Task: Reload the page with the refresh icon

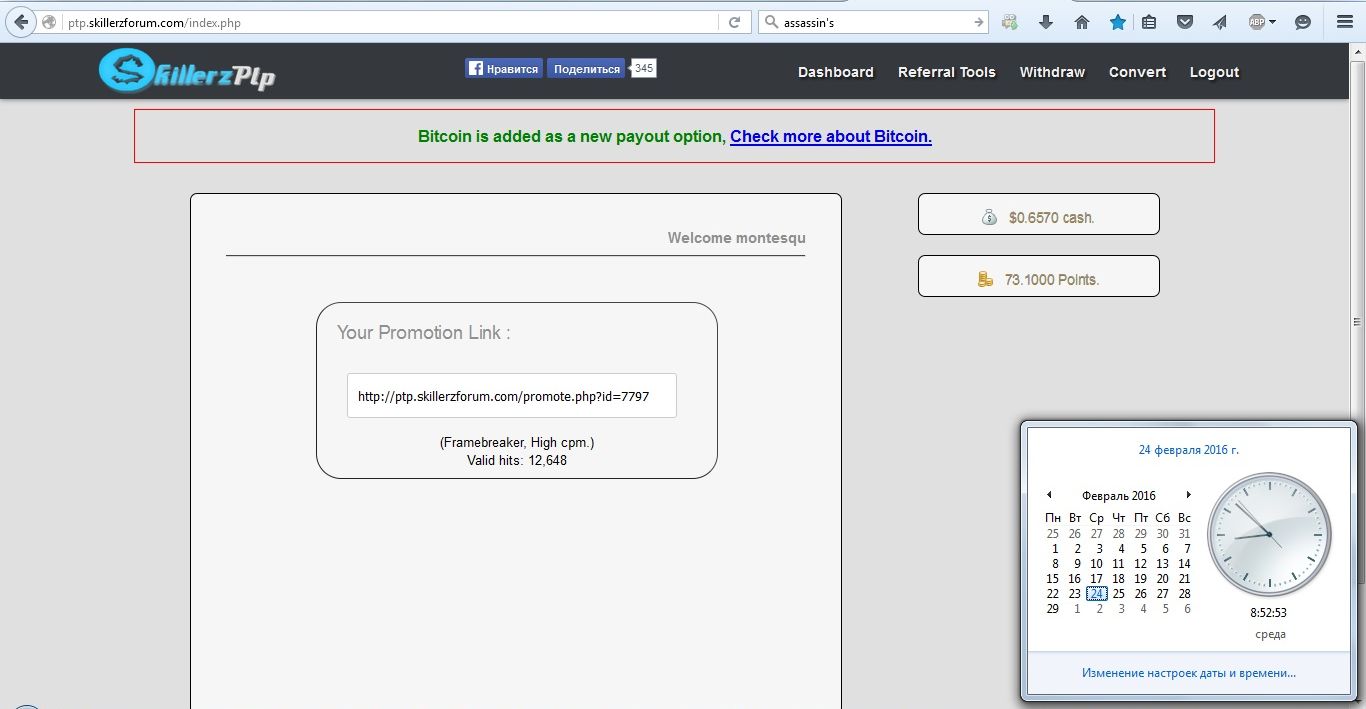Action: tap(734, 22)
